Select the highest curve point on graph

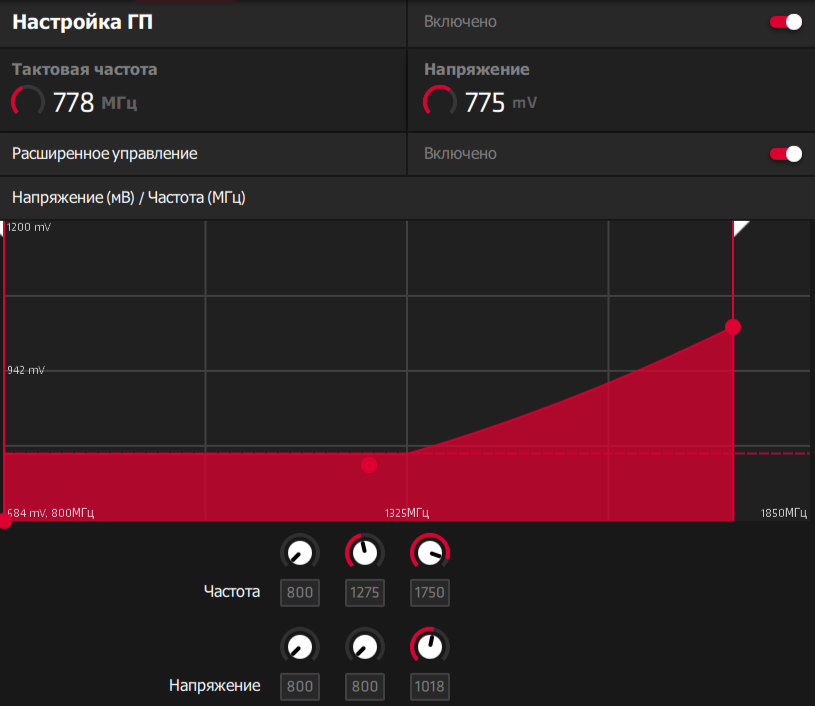(733, 327)
